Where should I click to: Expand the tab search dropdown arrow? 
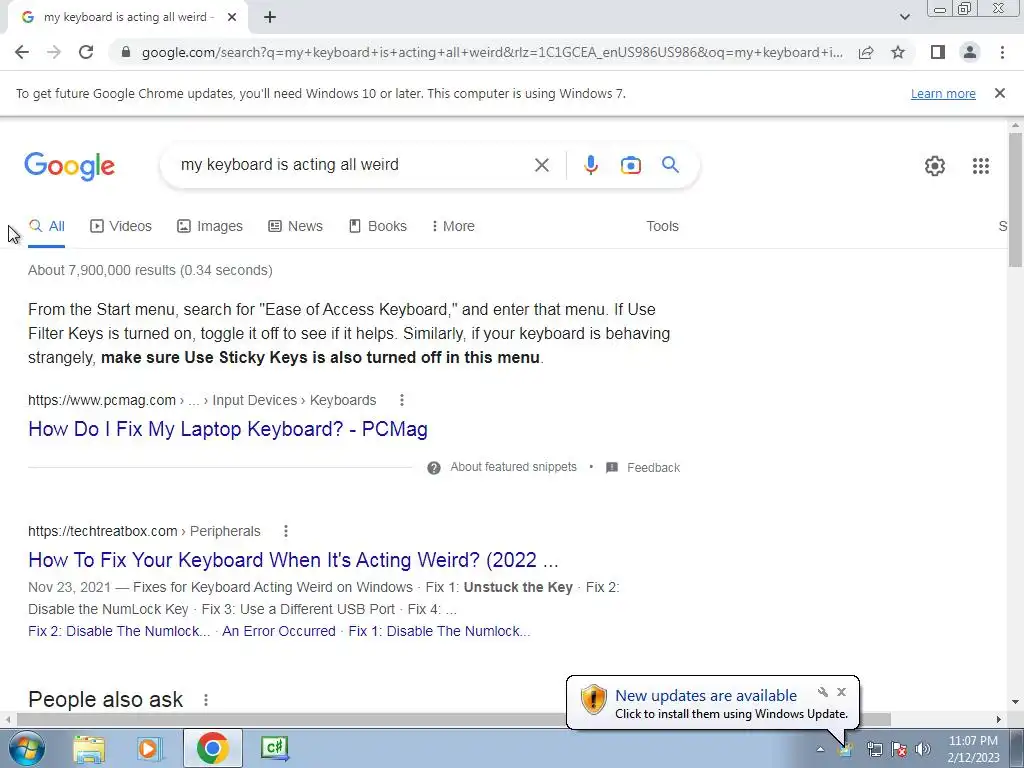[x=904, y=18]
